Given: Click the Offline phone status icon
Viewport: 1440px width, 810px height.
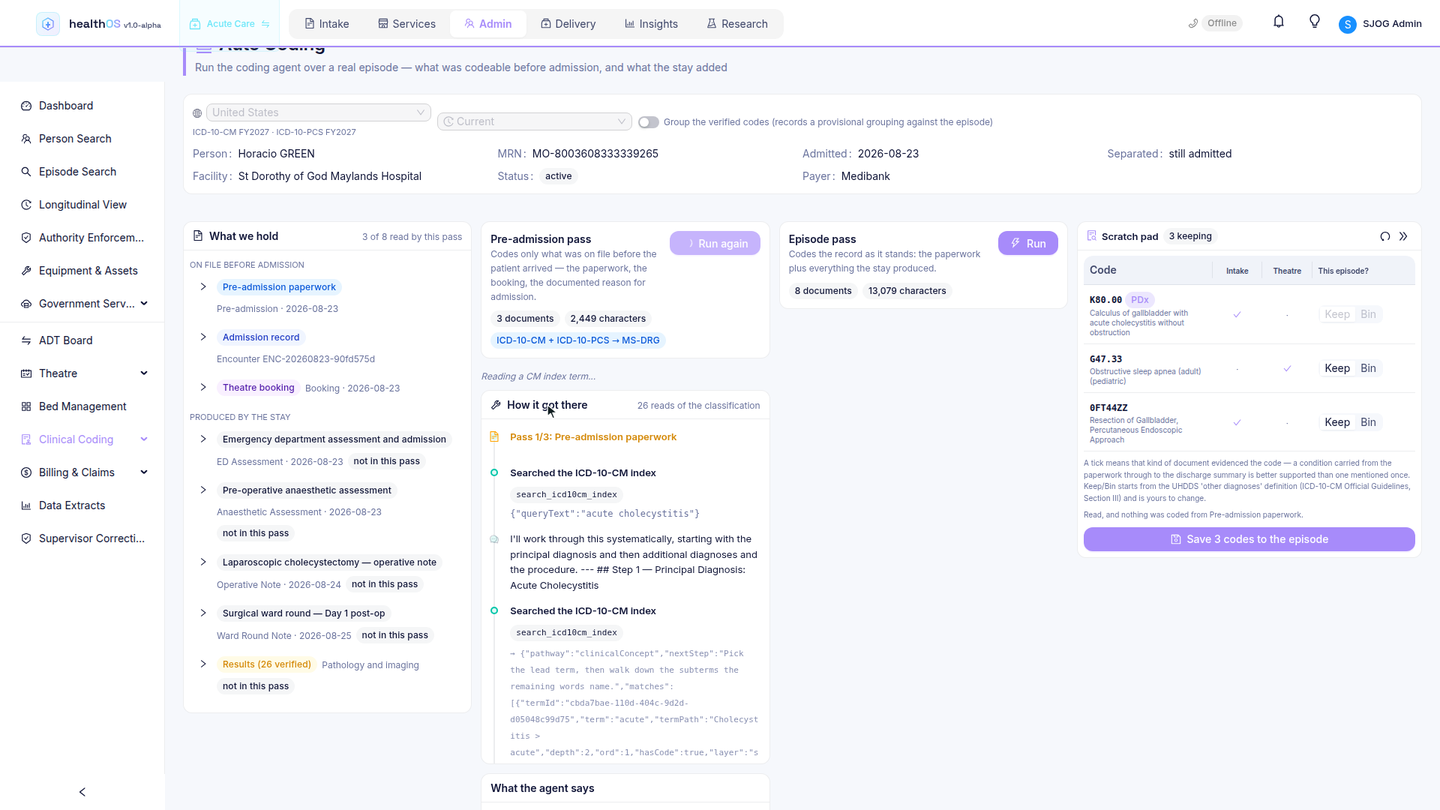Looking at the screenshot, I should pyautogui.click(x=1193, y=23).
